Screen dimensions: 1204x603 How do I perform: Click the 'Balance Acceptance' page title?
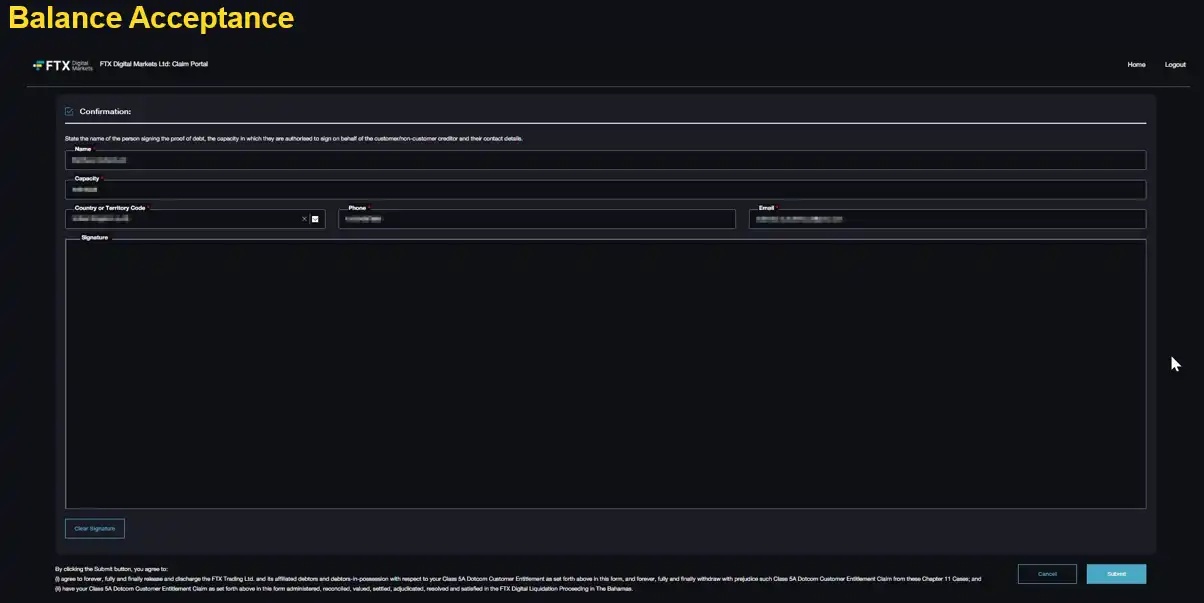click(151, 18)
